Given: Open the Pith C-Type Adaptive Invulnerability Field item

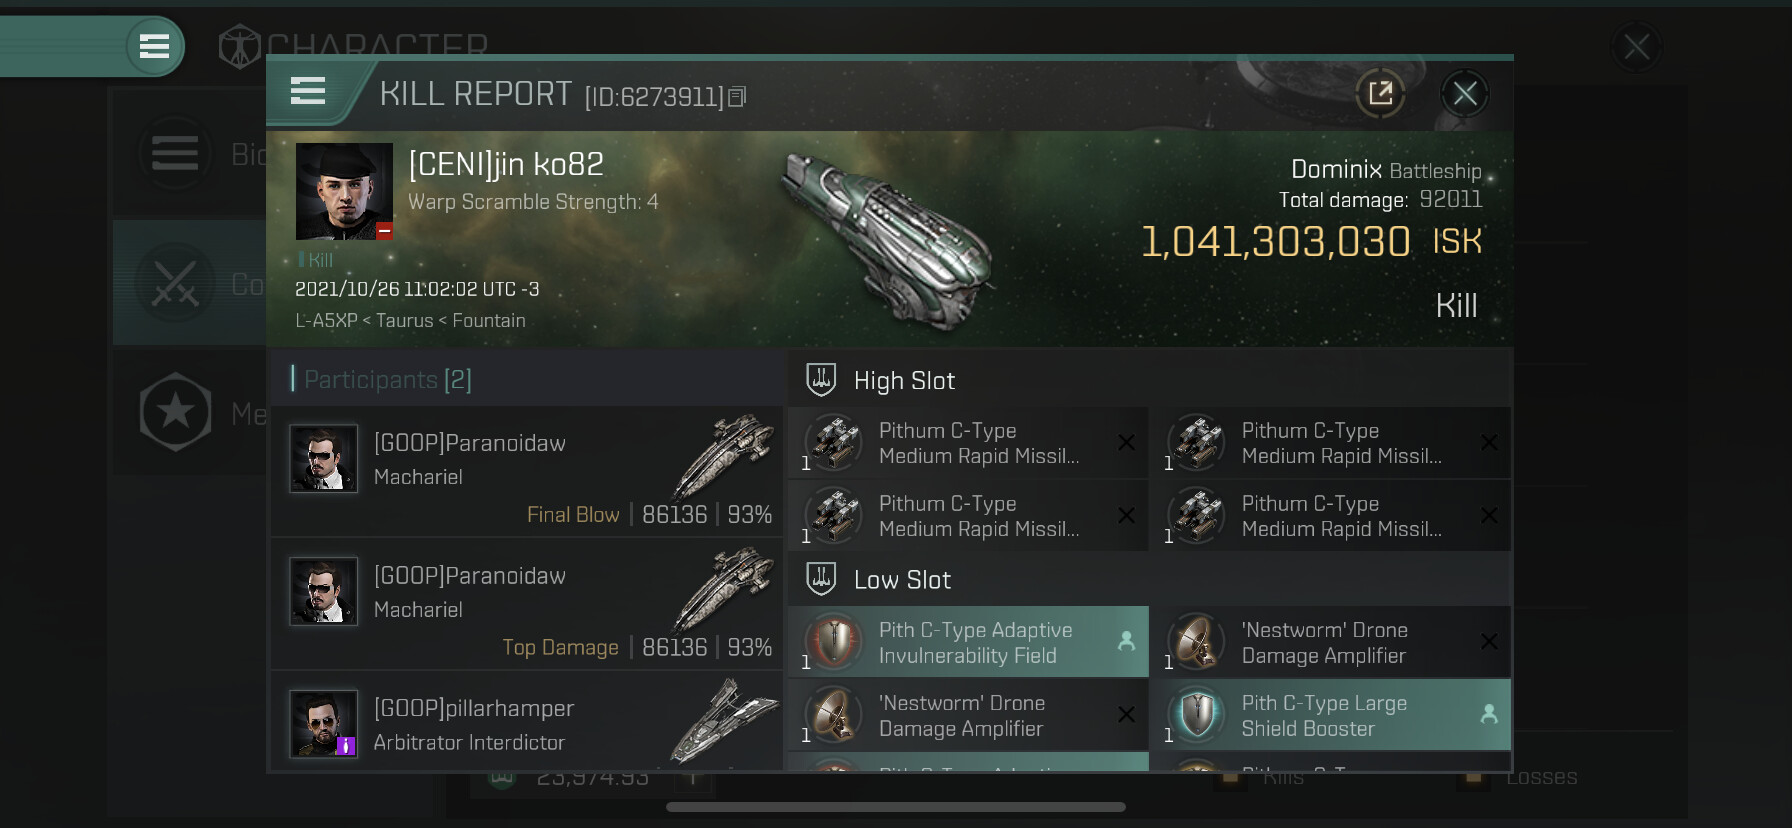Looking at the screenshot, I should click(x=968, y=642).
